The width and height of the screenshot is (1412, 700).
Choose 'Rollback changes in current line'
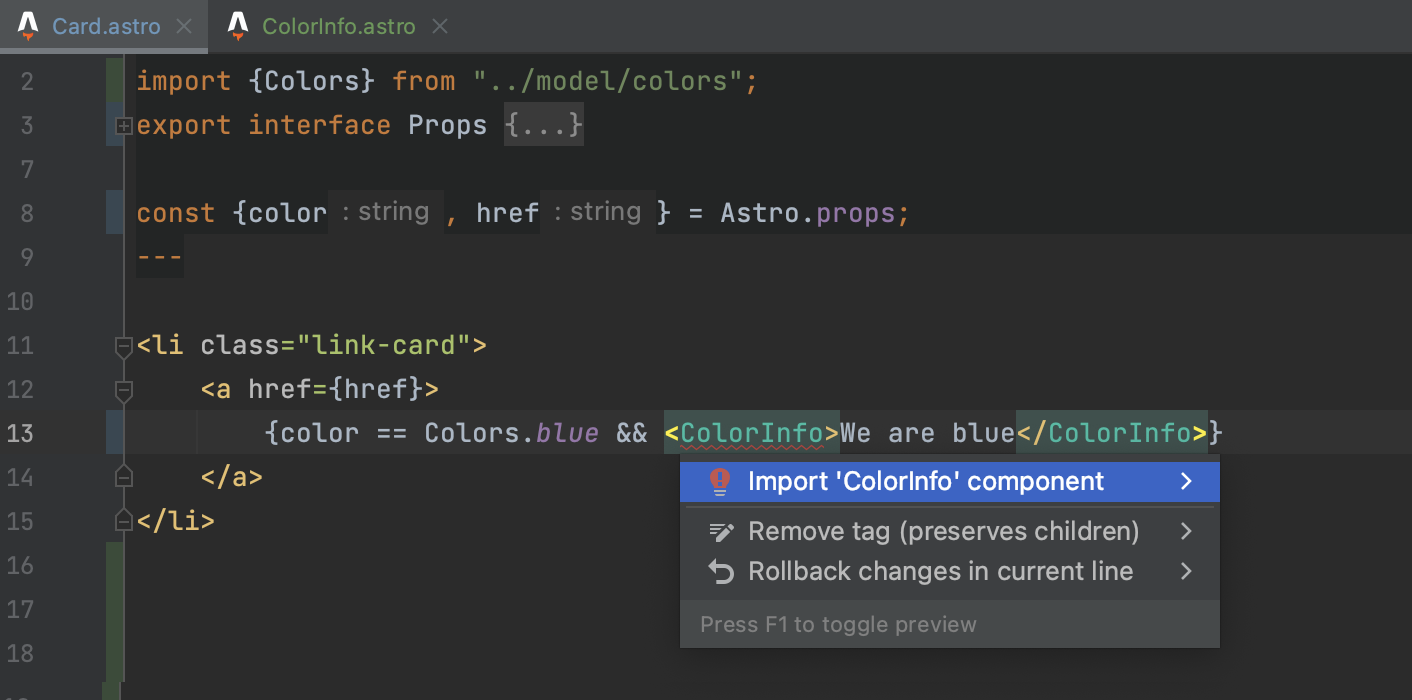pyautogui.click(x=940, y=571)
